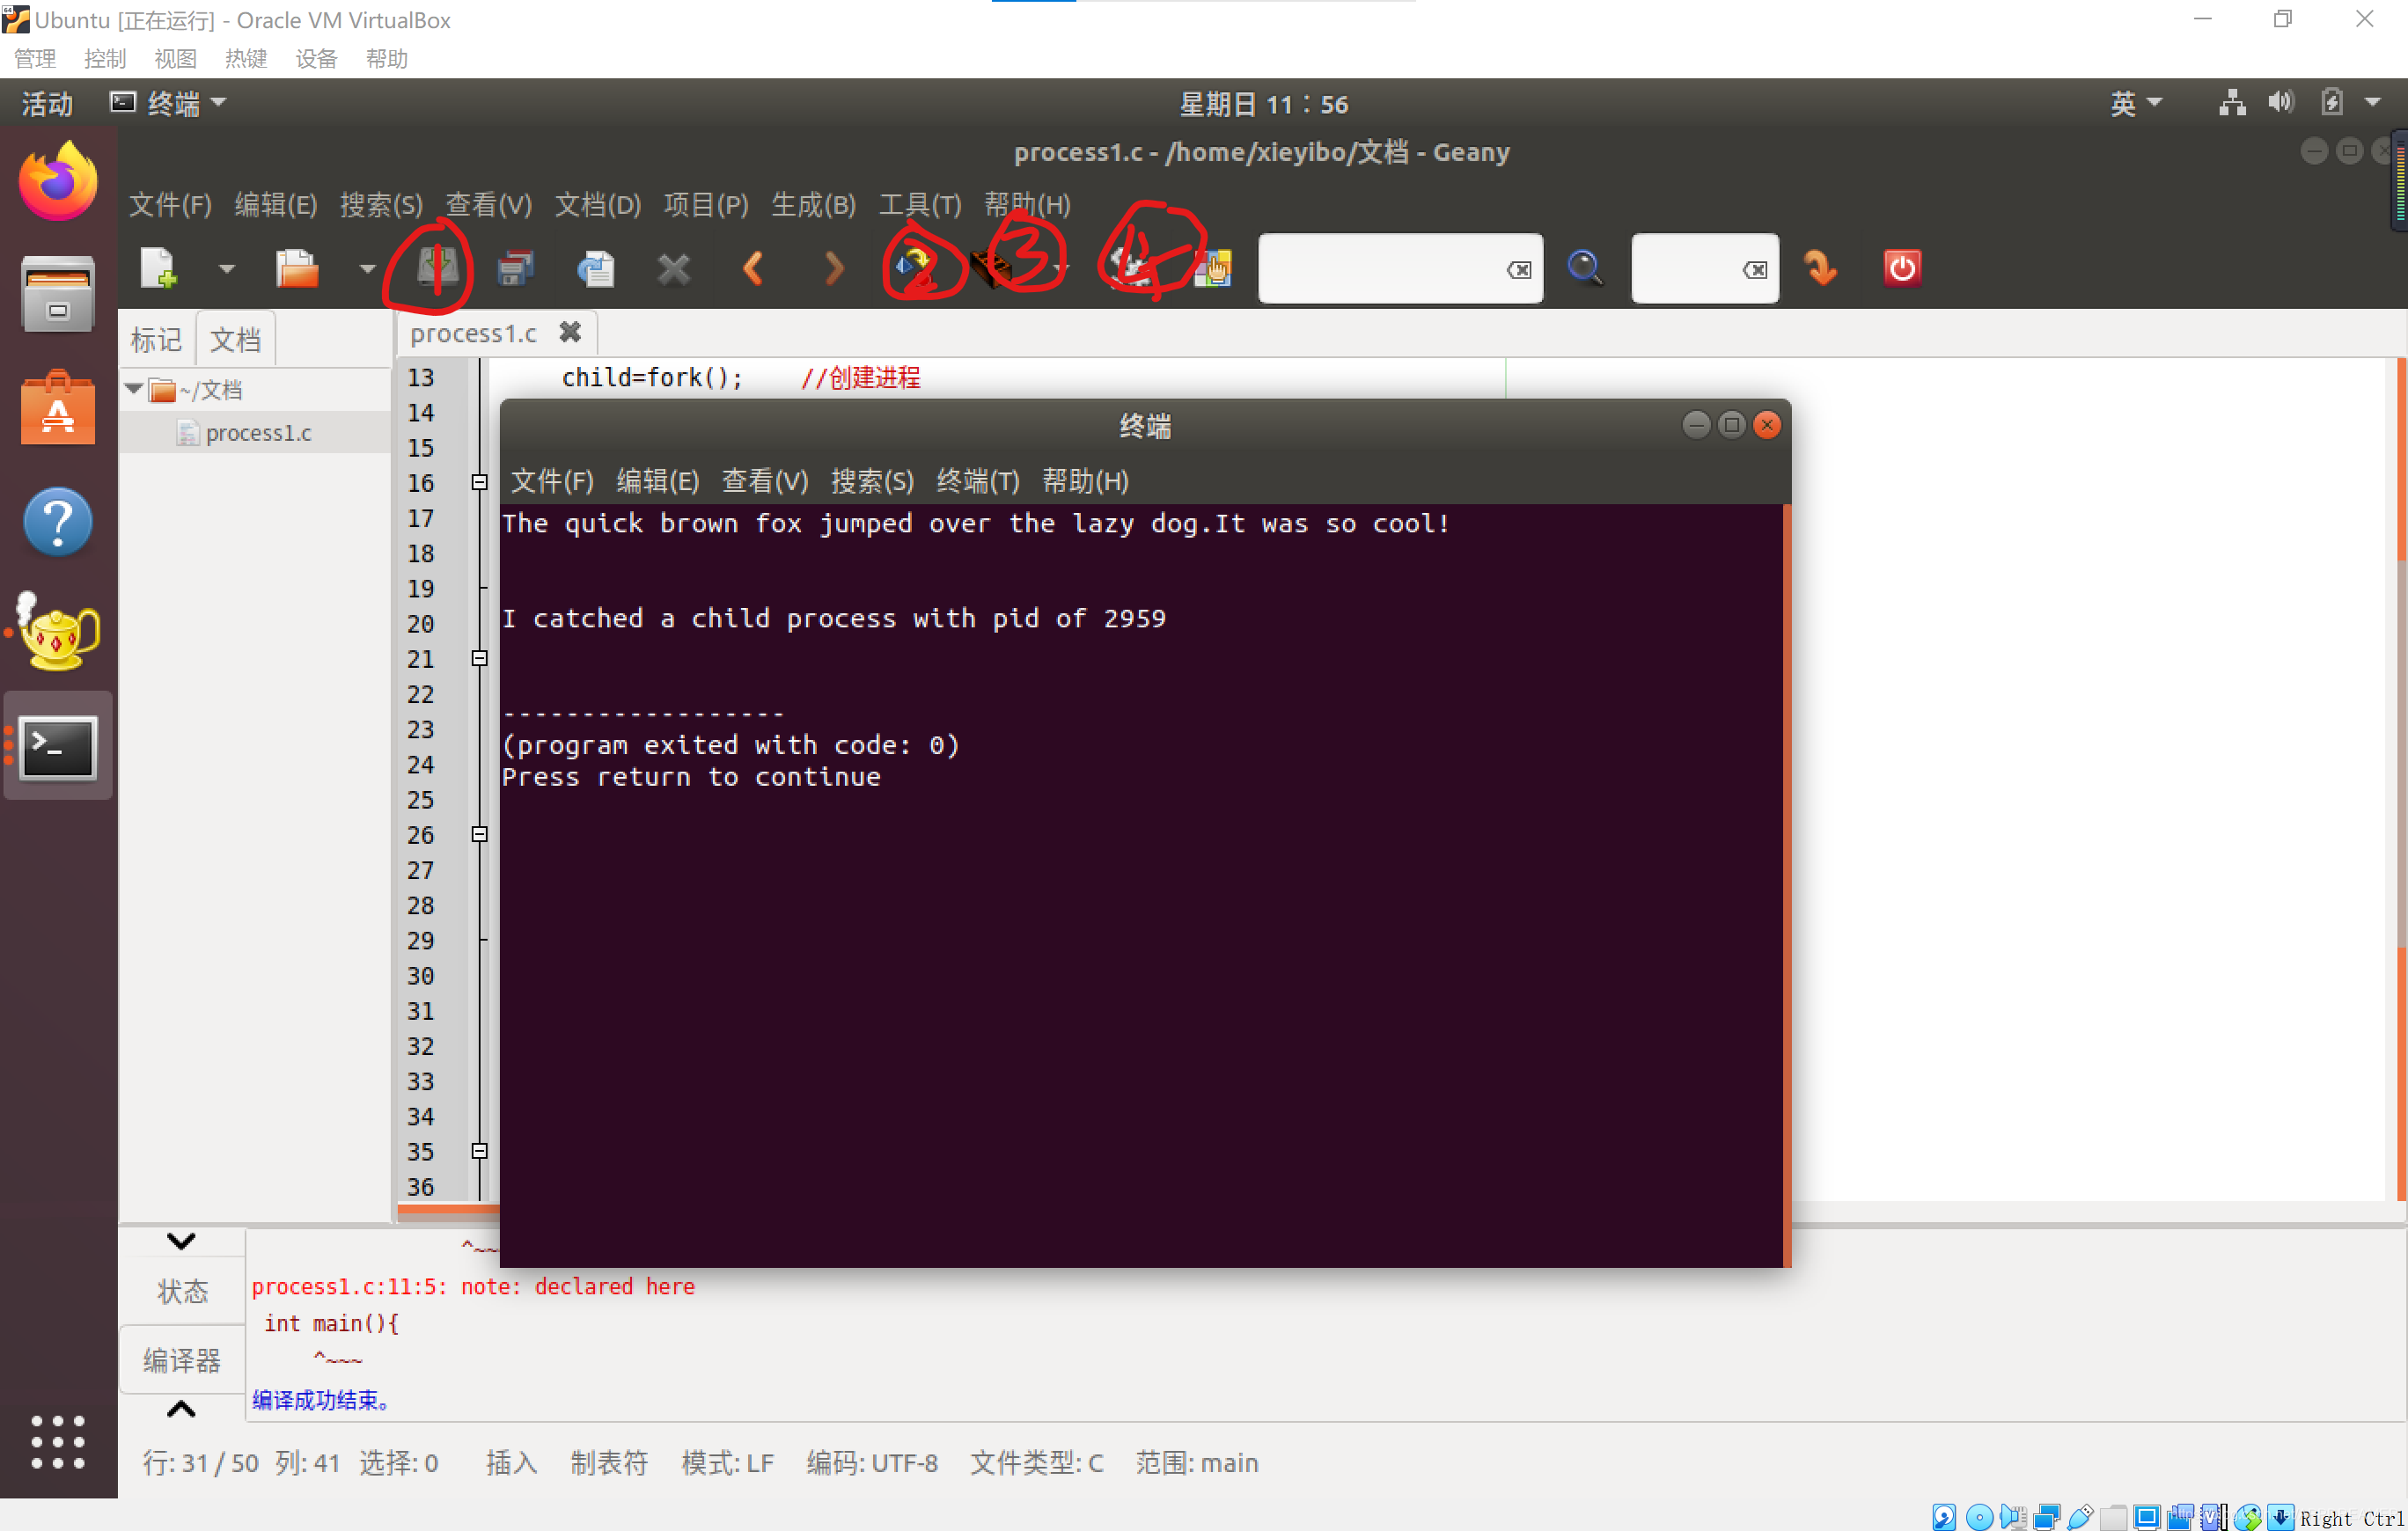2408x1531 pixels.
Task: Collapse code fold marker at line 21
Action: [480, 658]
